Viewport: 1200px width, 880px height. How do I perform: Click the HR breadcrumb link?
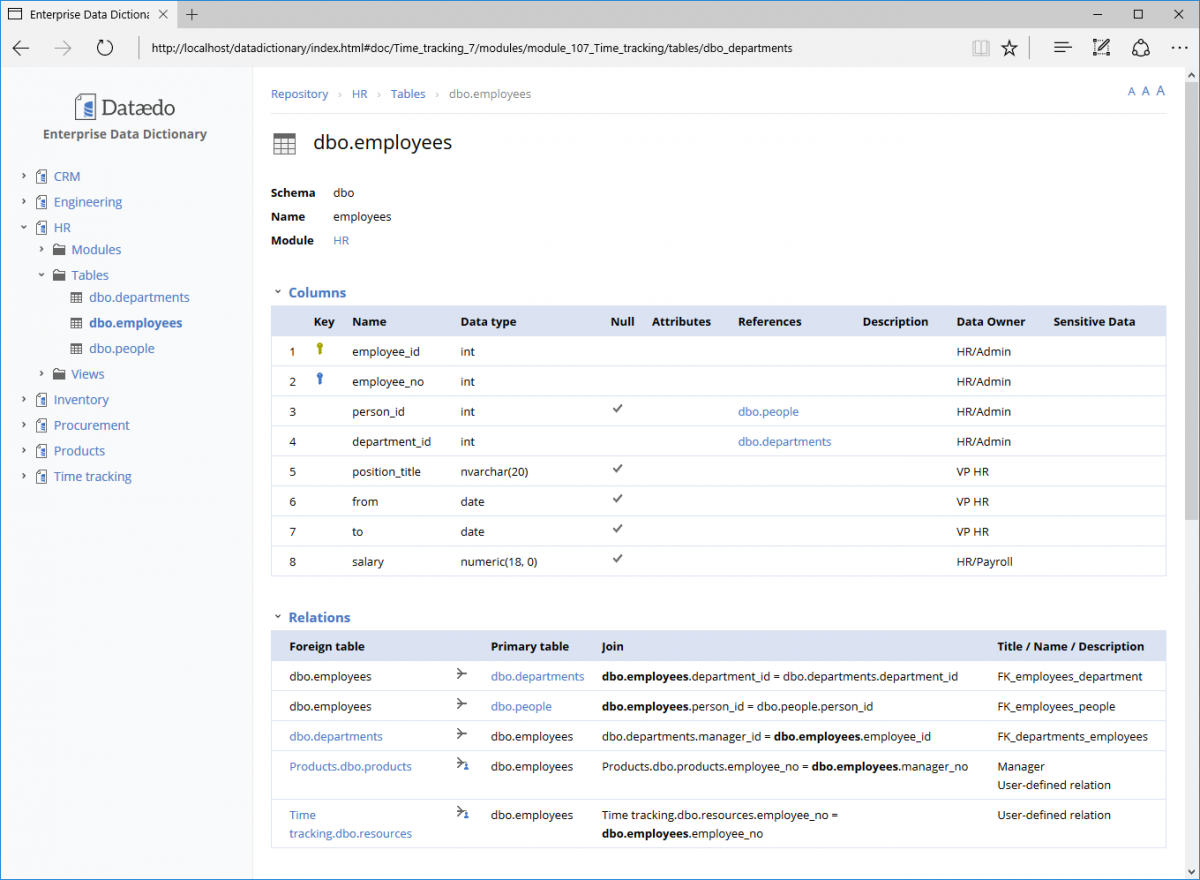pyautogui.click(x=359, y=93)
